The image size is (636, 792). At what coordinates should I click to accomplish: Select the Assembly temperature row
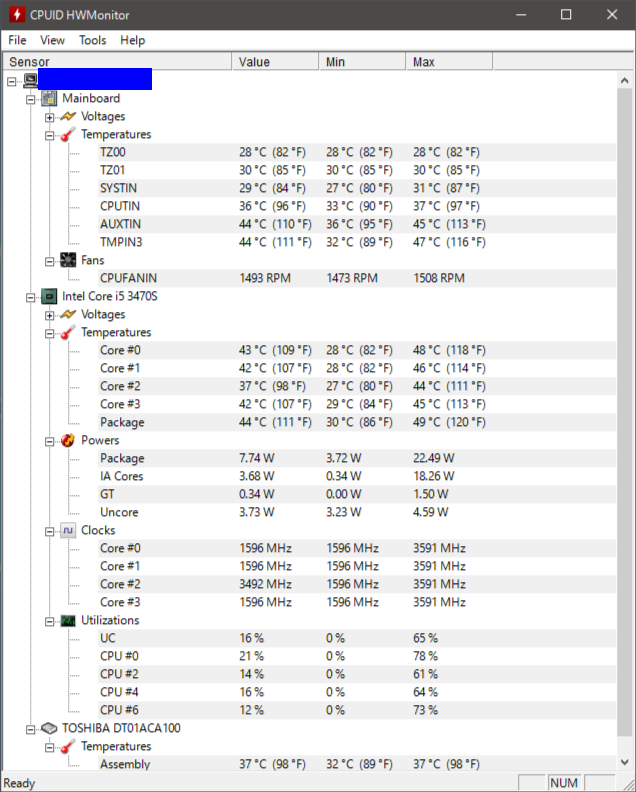357,764
